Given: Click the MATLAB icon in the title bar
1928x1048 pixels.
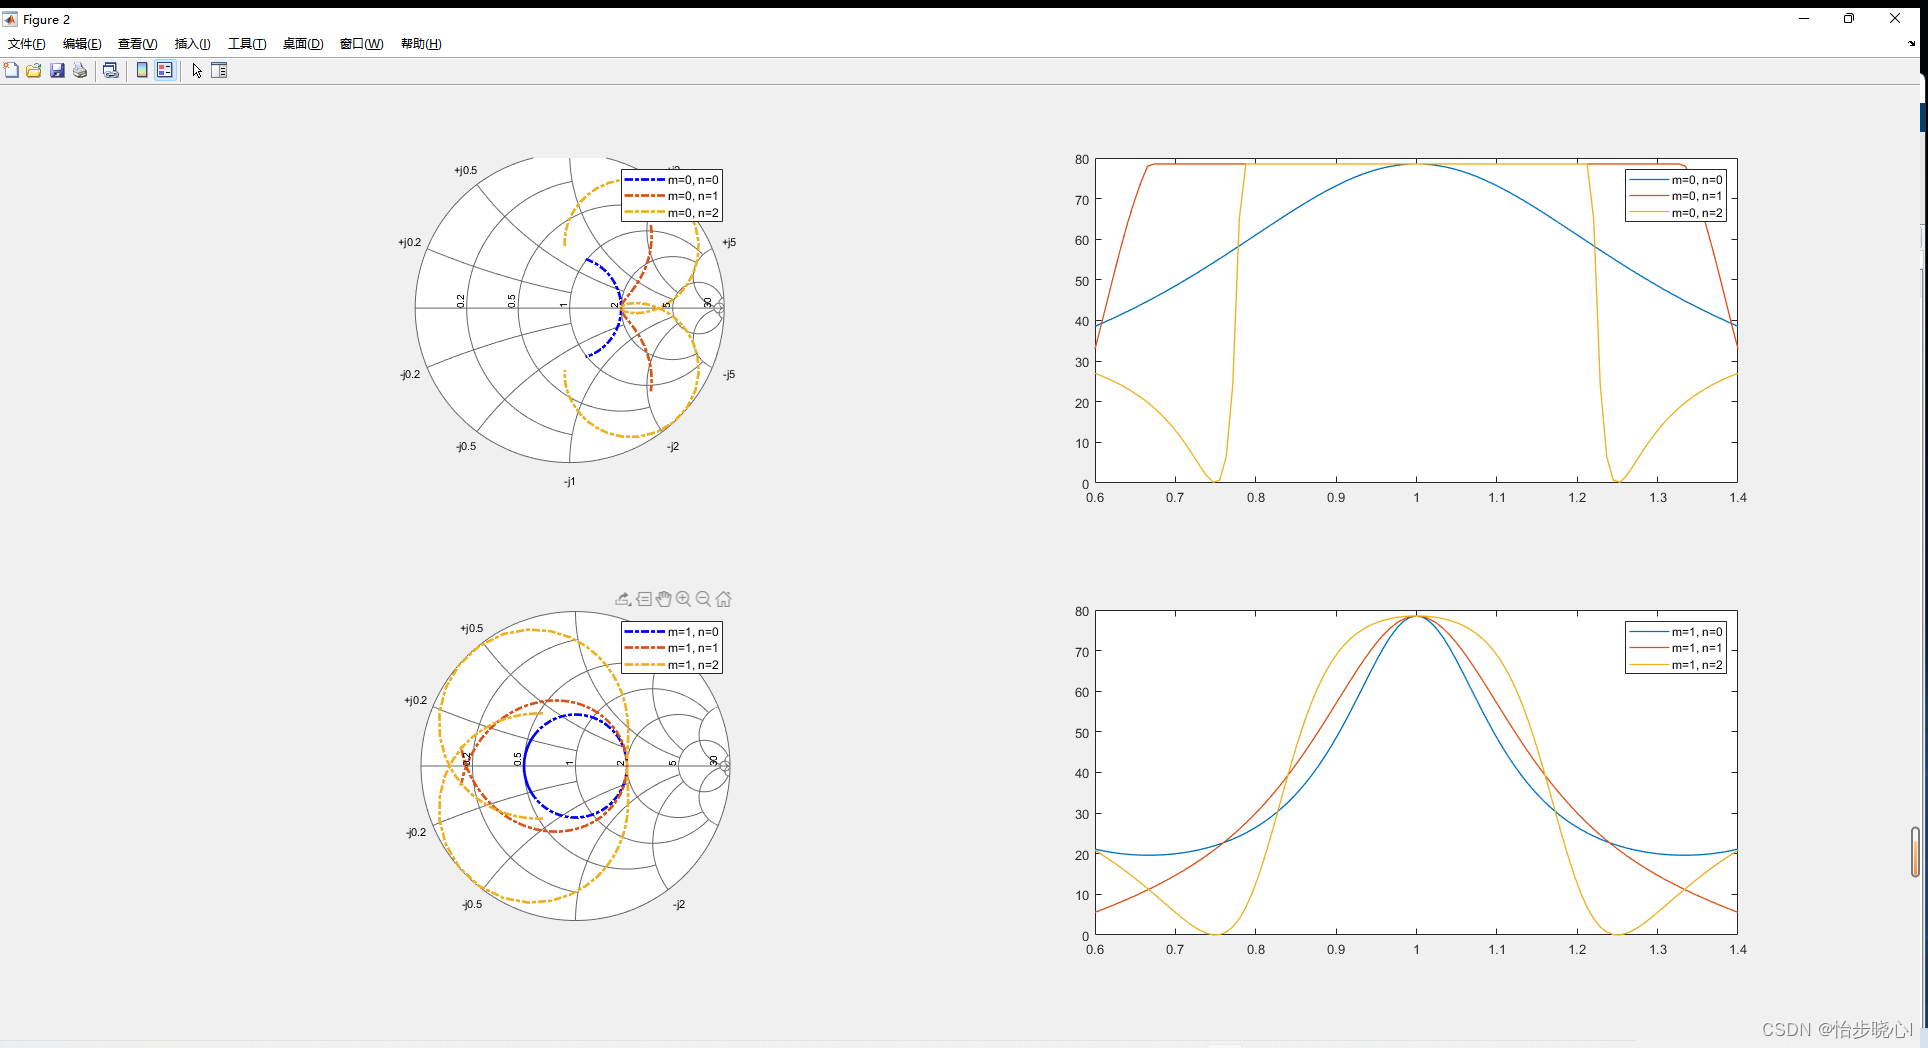Looking at the screenshot, I should pyautogui.click(x=10, y=19).
